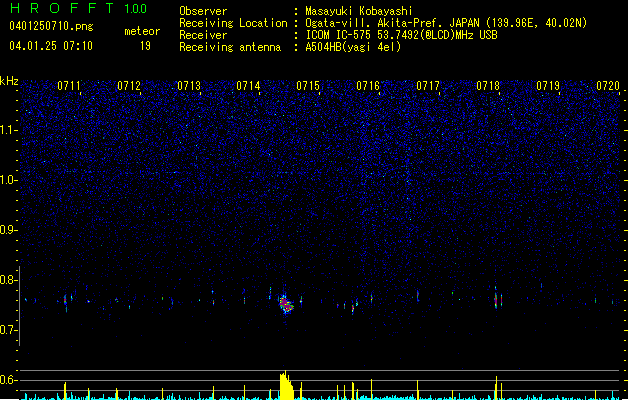
Task: Click the 0.6 kHz frequency label
Action: pos(9,380)
